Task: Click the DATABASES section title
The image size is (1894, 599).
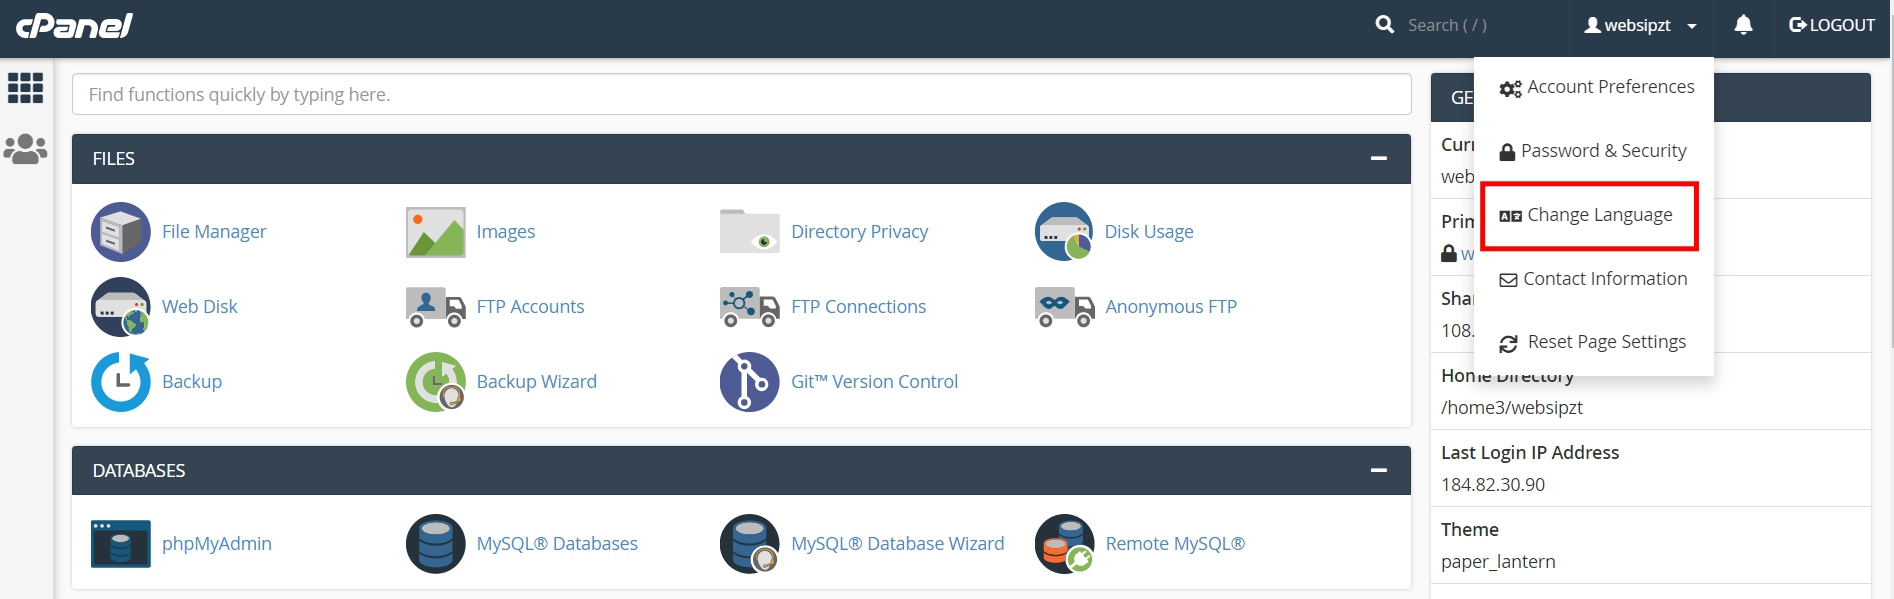Action: (139, 471)
